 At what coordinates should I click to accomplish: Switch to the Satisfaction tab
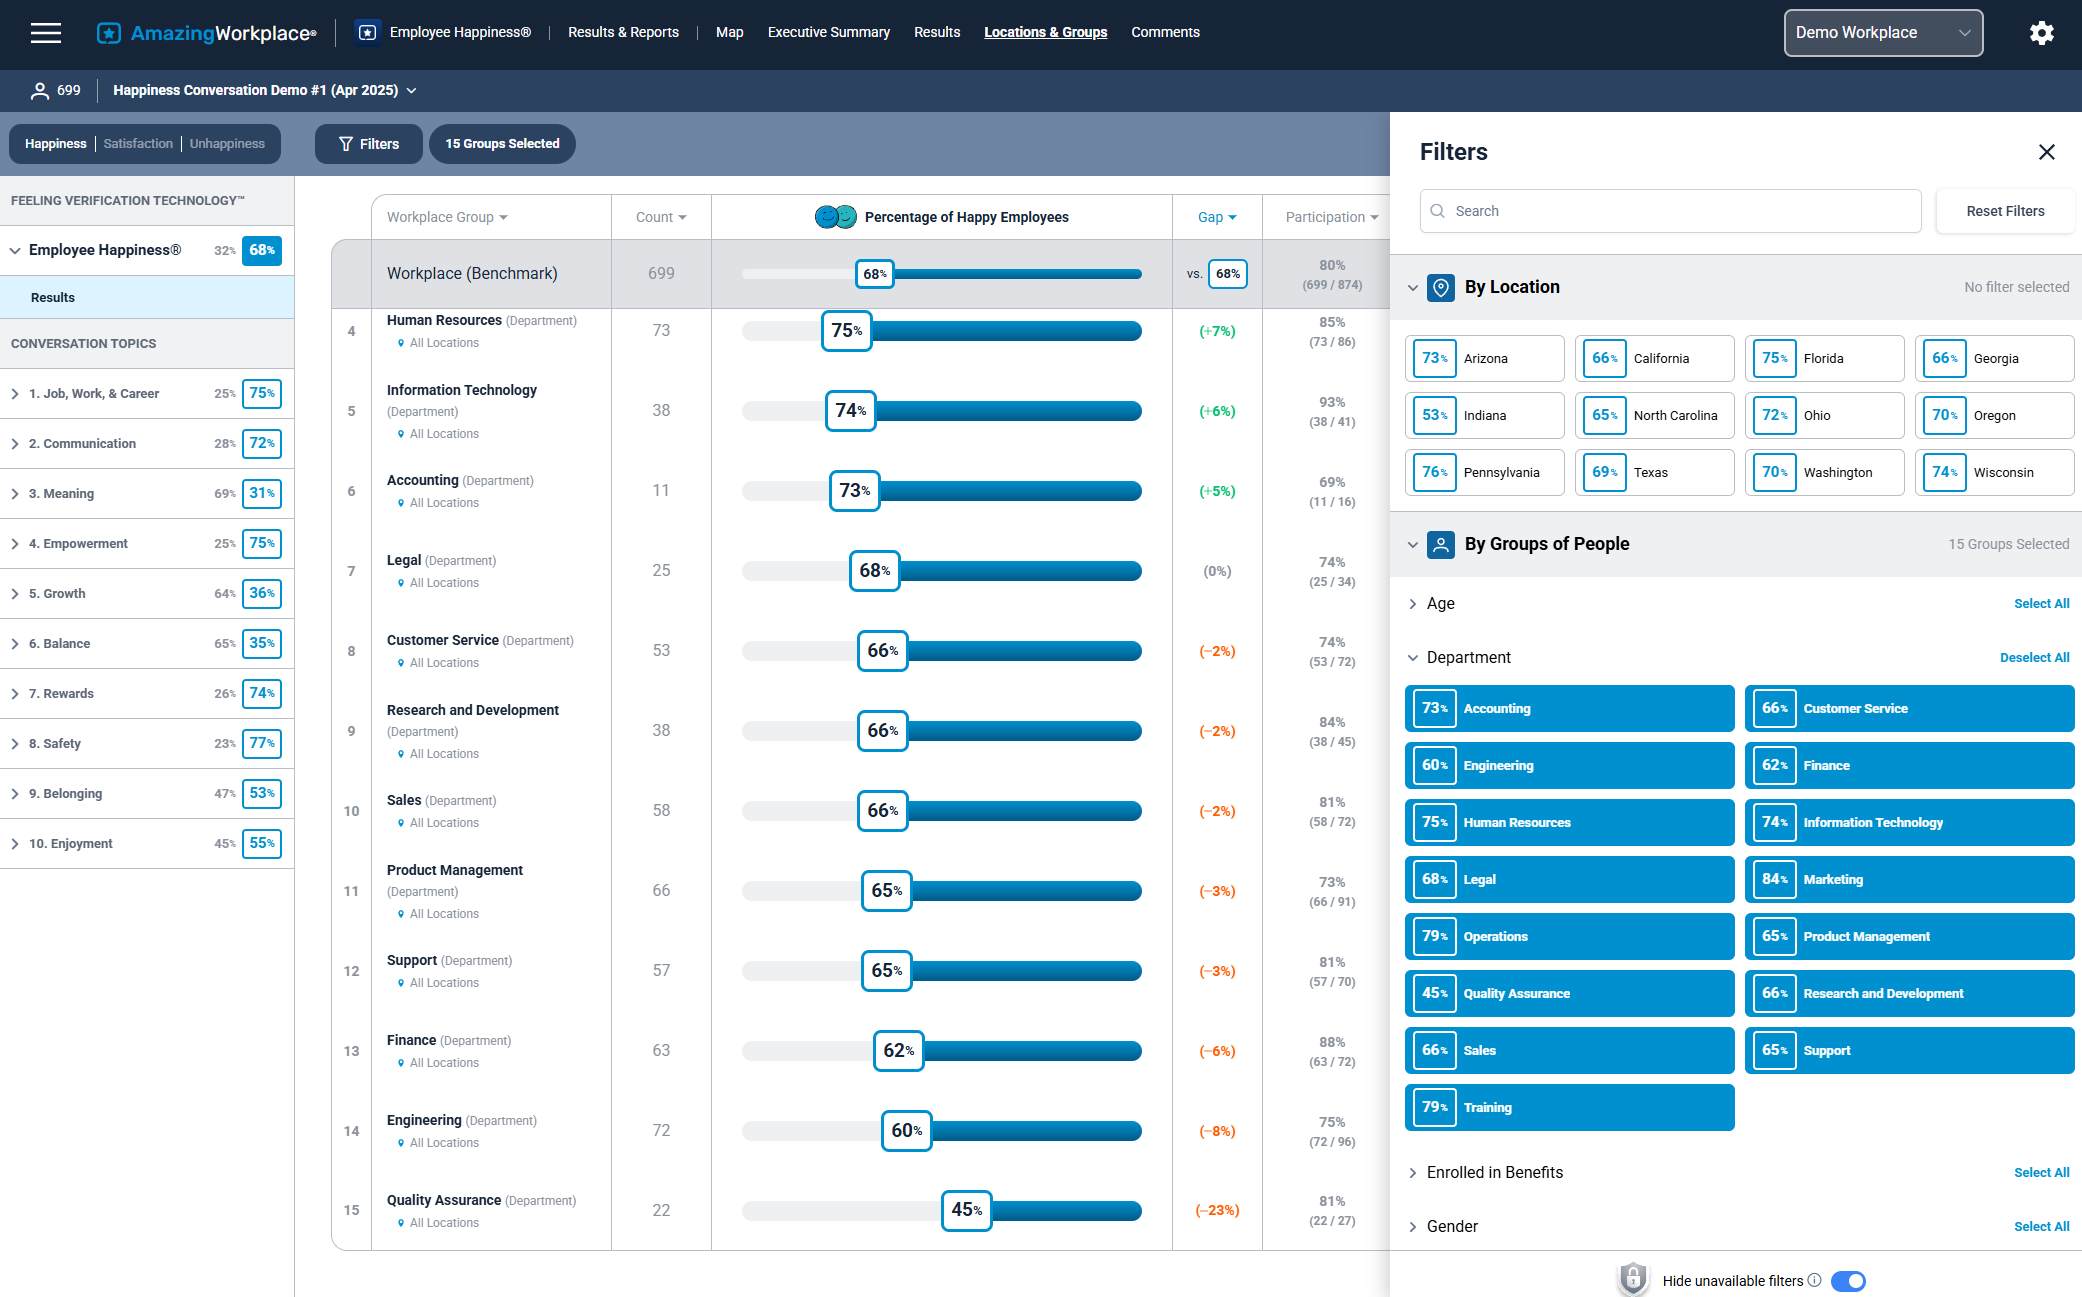tap(138, 144)
